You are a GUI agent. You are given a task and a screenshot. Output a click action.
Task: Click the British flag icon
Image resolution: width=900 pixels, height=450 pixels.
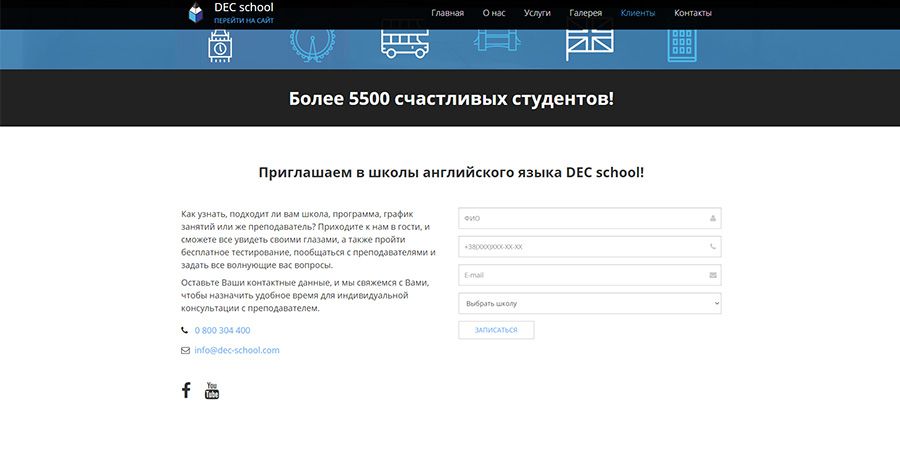pyautogui.click(x=589, y=42)
